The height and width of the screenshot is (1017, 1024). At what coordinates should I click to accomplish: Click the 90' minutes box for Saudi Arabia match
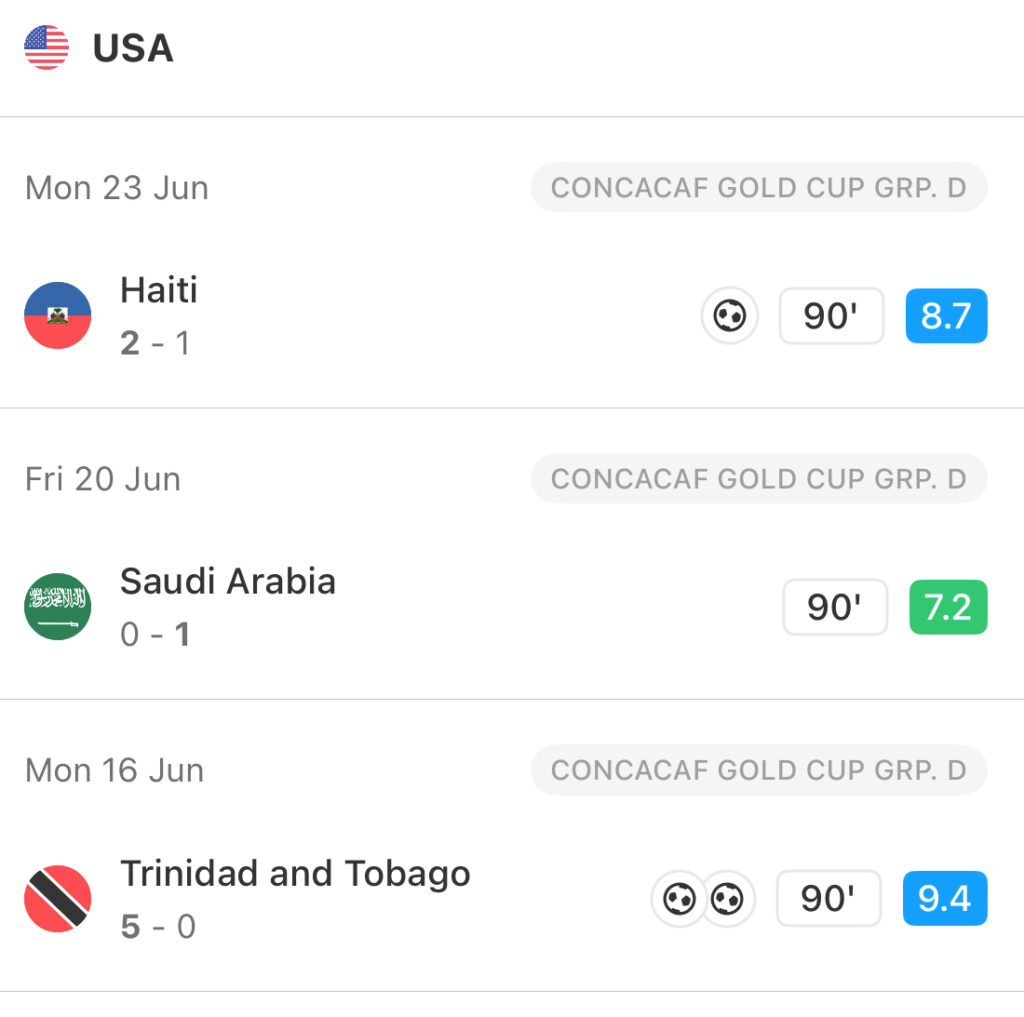(x=835, y=607)
